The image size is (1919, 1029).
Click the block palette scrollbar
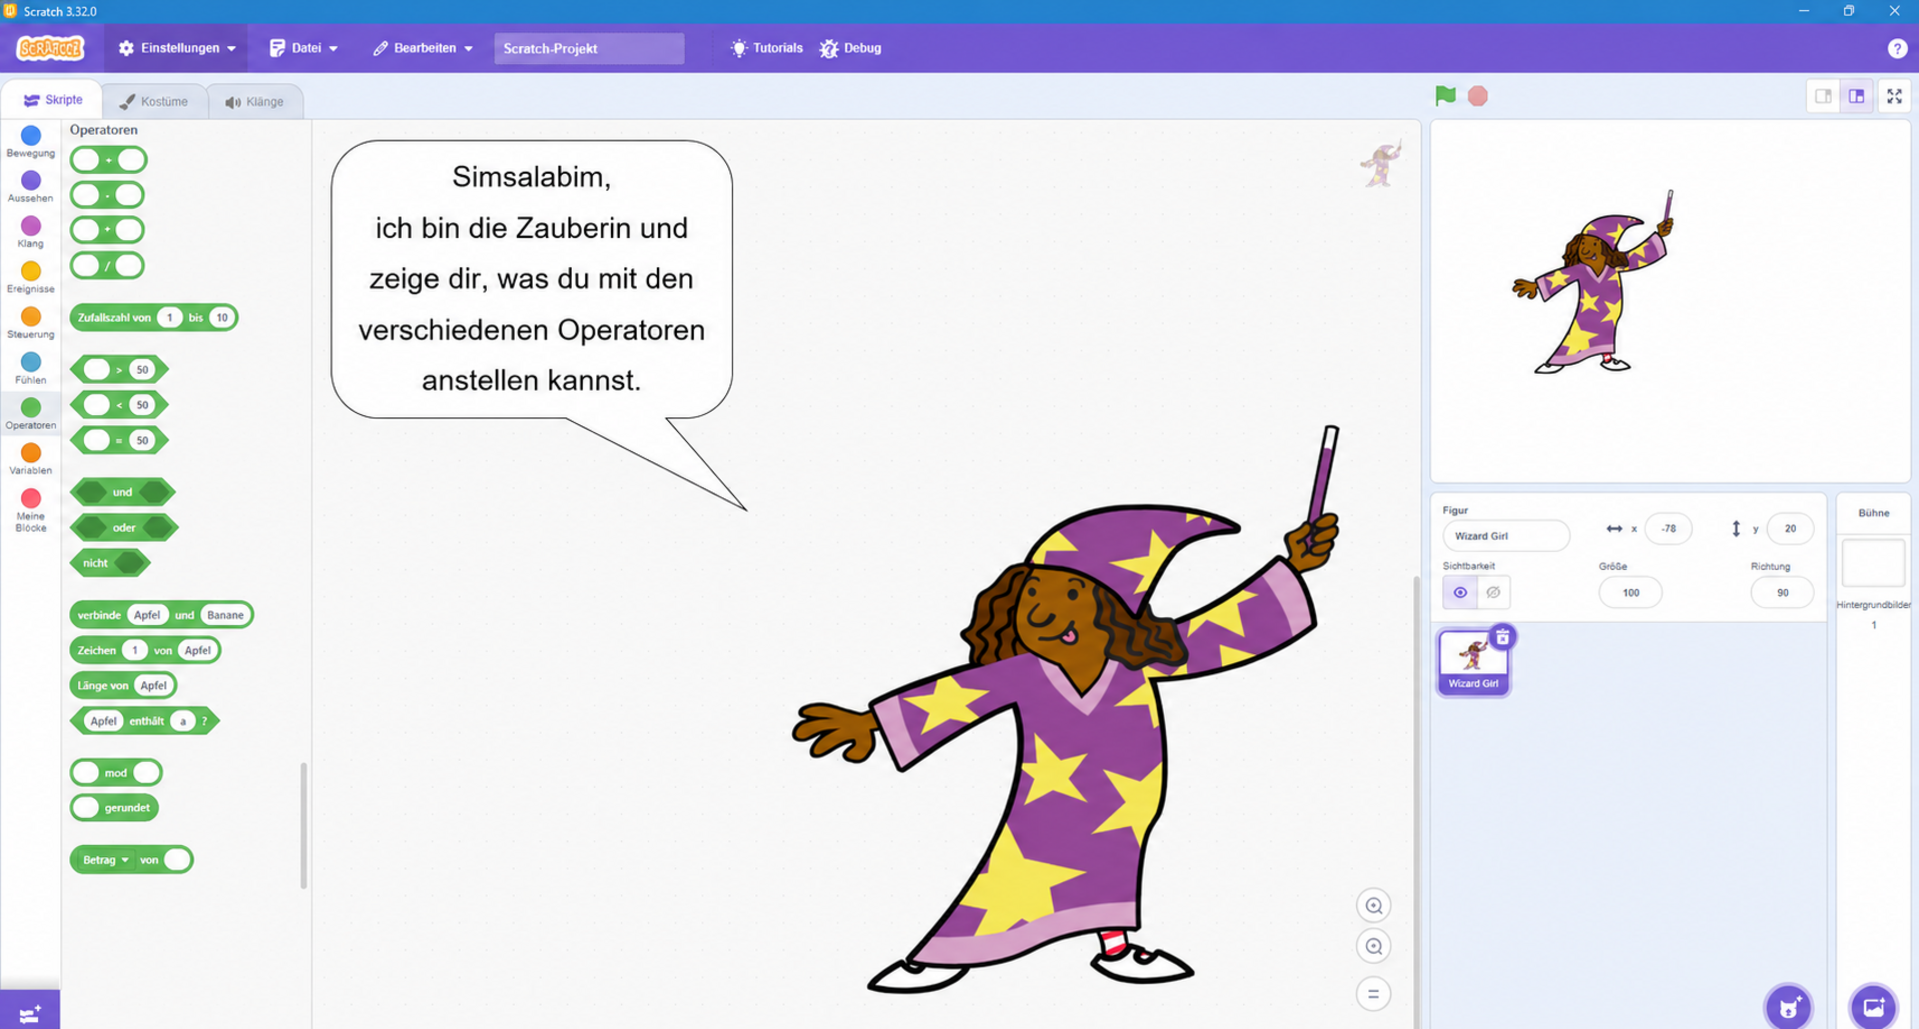303,826
